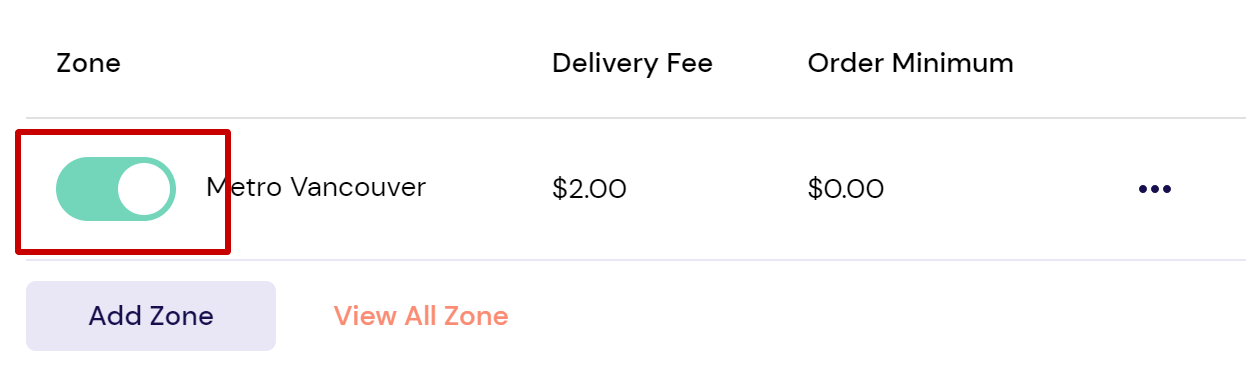
Task: View all zones using the orange link
Action: 421,316
